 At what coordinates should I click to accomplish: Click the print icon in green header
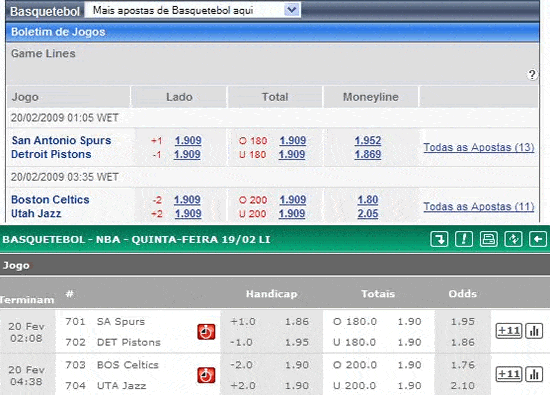click(x=489, y=239)
